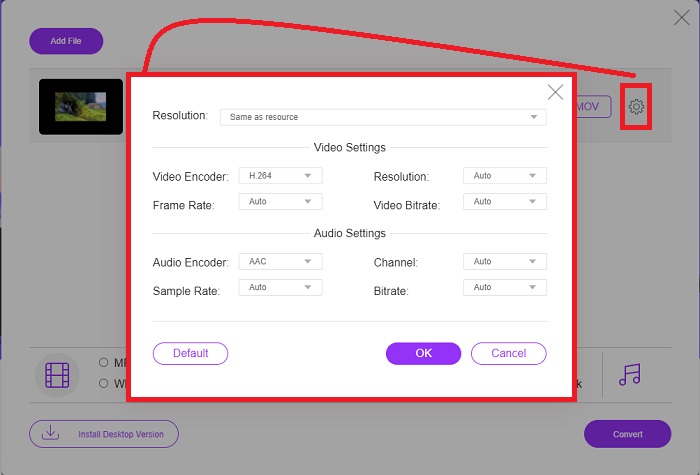Confirm settings with the OK button
This screenshot has width=700, height=475.
(x=423, y=353)
